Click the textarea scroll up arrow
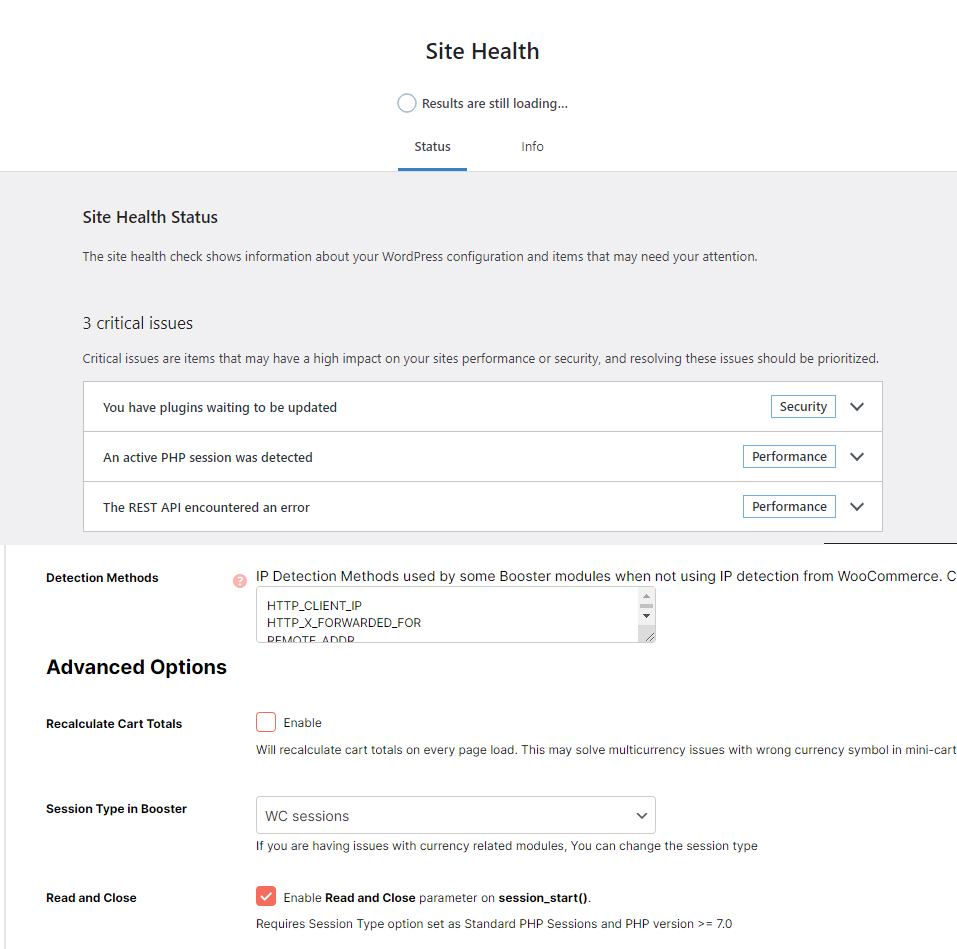This screenshot has height=949, width=957. tap(646, 596)
